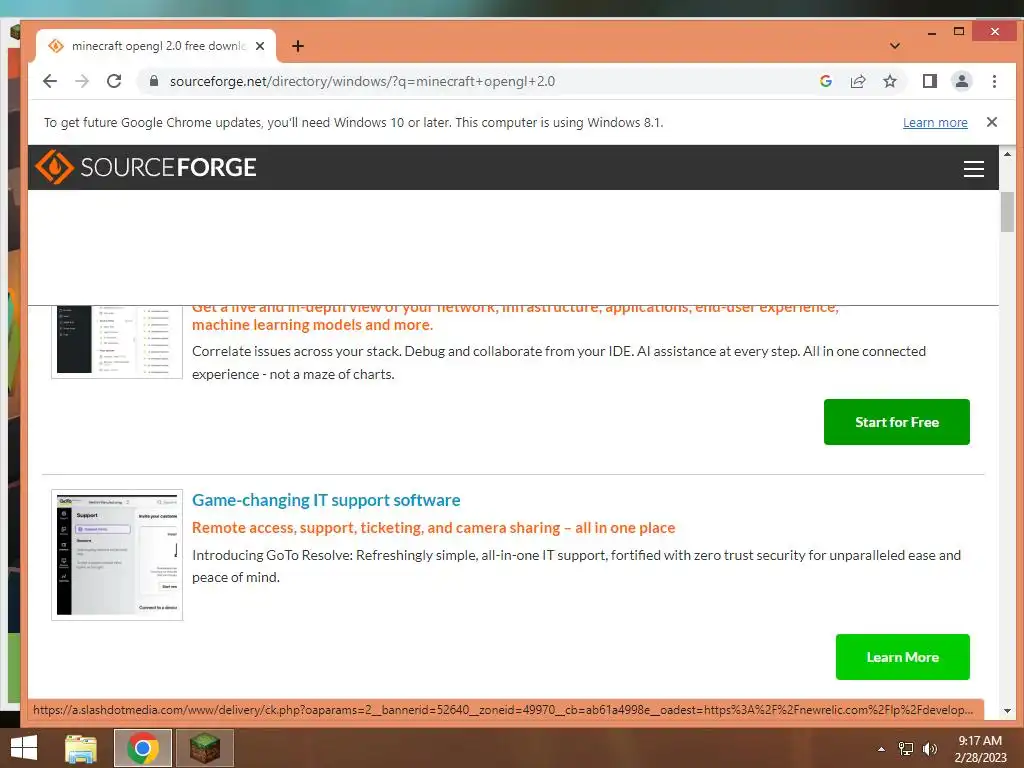The image size is (1024, 768).
Task: Open the Learn more link in update banner
Action: pyautogui.click(x=935, y=122)
